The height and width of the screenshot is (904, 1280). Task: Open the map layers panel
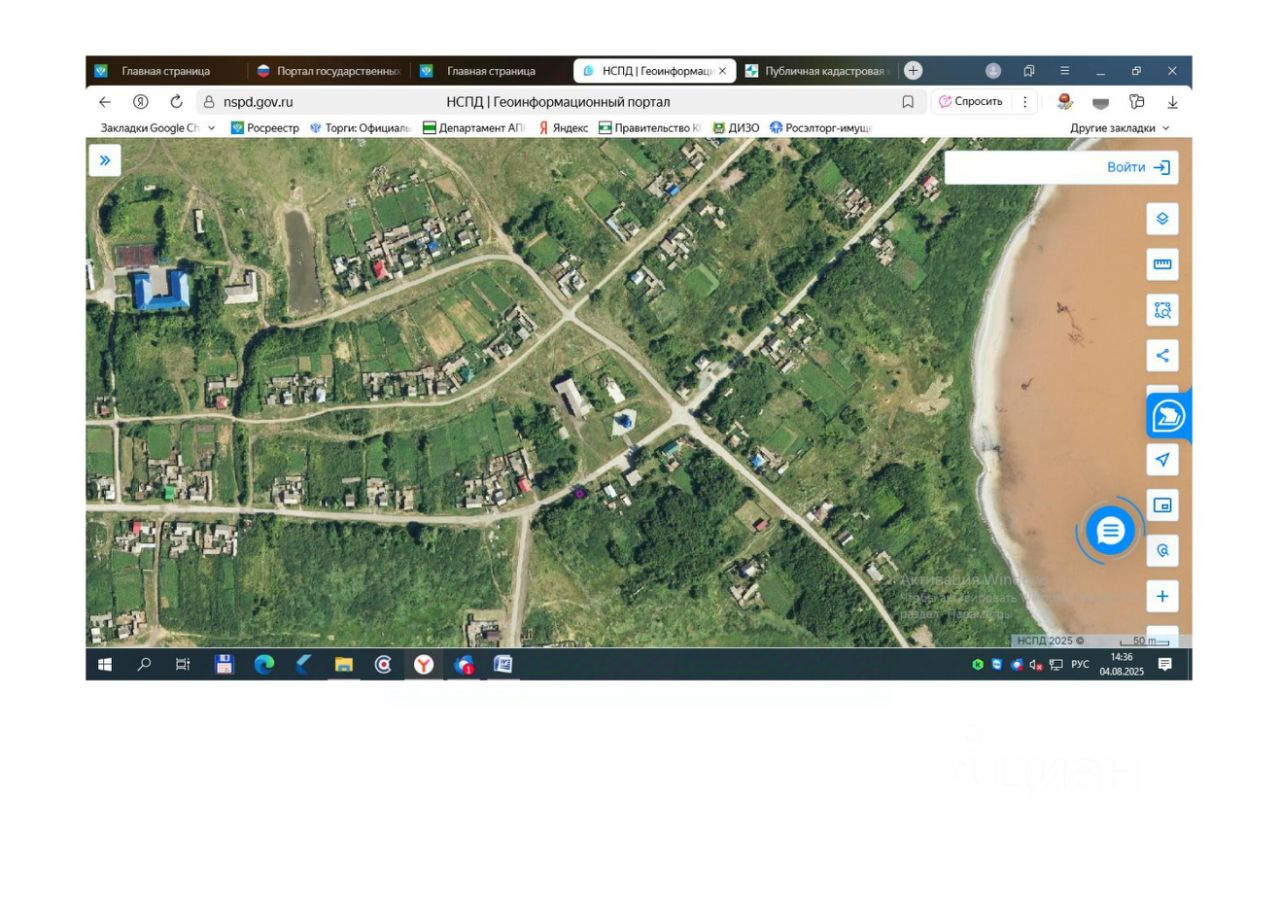tap(1161, 218)
